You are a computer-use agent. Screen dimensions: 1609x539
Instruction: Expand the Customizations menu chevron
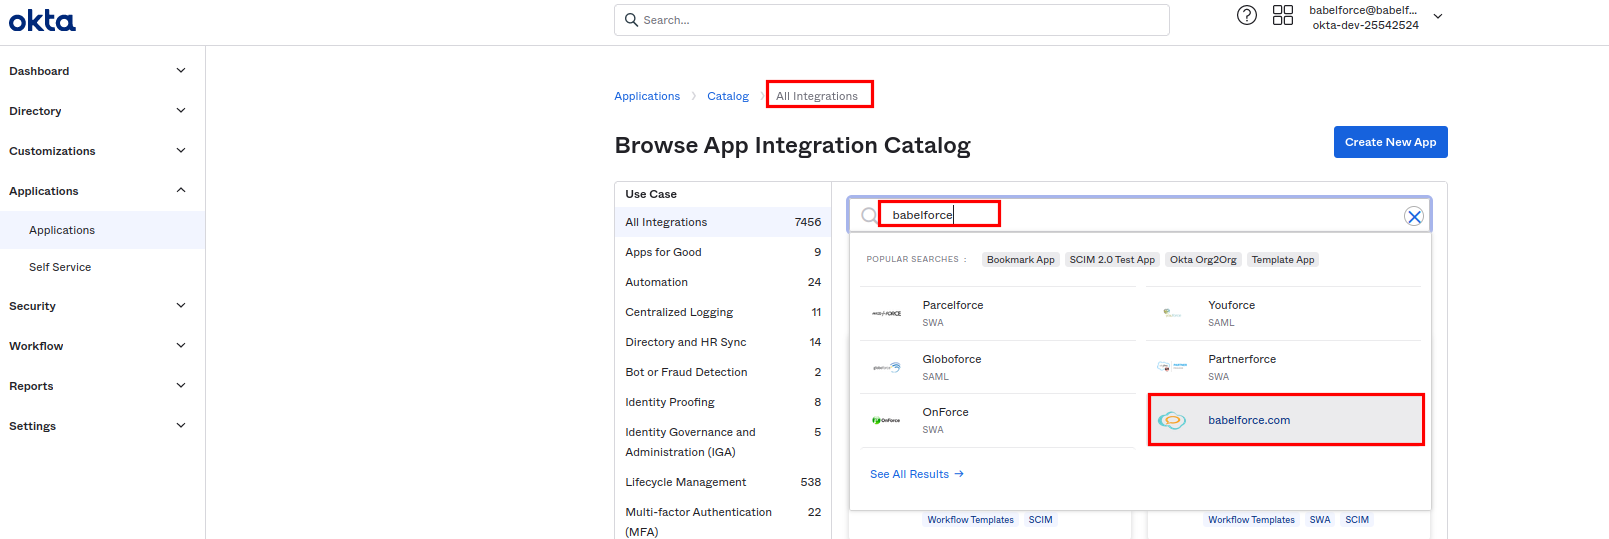pyautogui.click(x=181, y=150)
